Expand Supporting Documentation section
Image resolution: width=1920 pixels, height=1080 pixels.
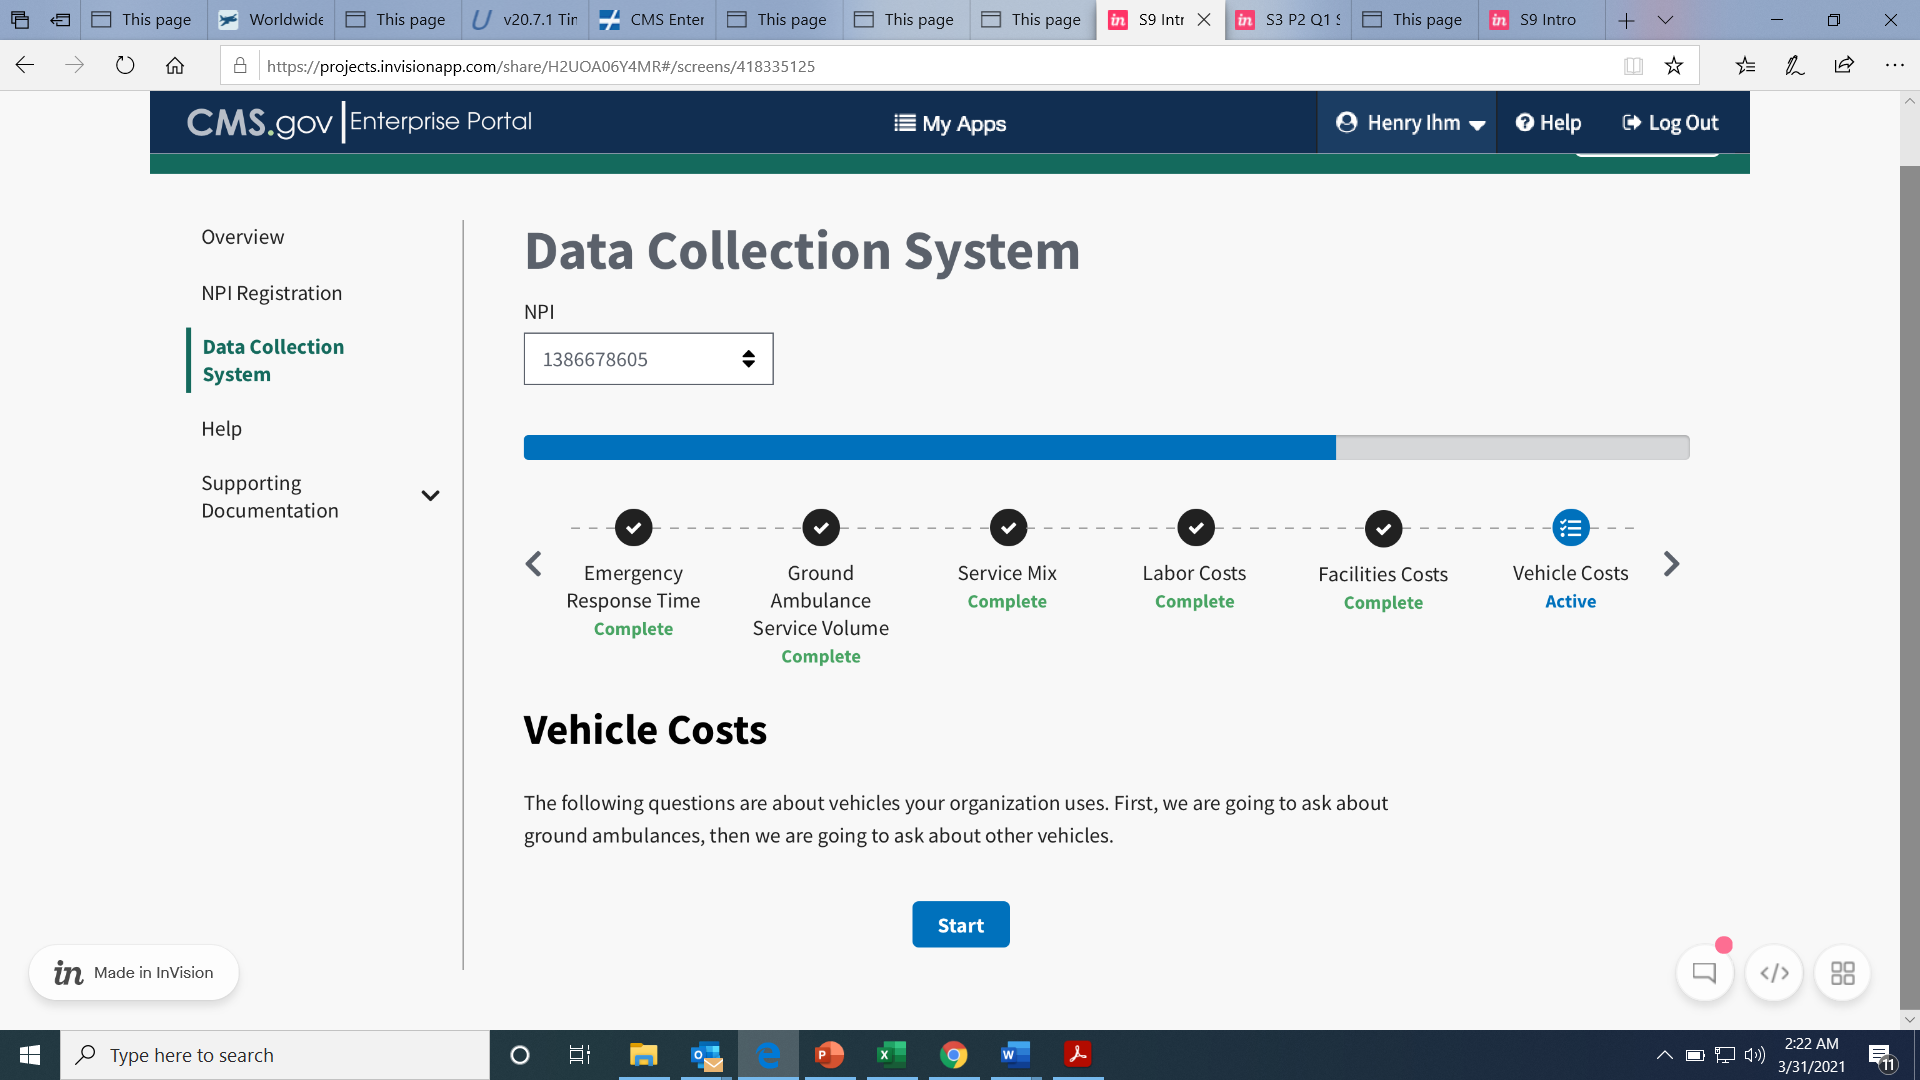pyautogui.click(x=430, y=496)
